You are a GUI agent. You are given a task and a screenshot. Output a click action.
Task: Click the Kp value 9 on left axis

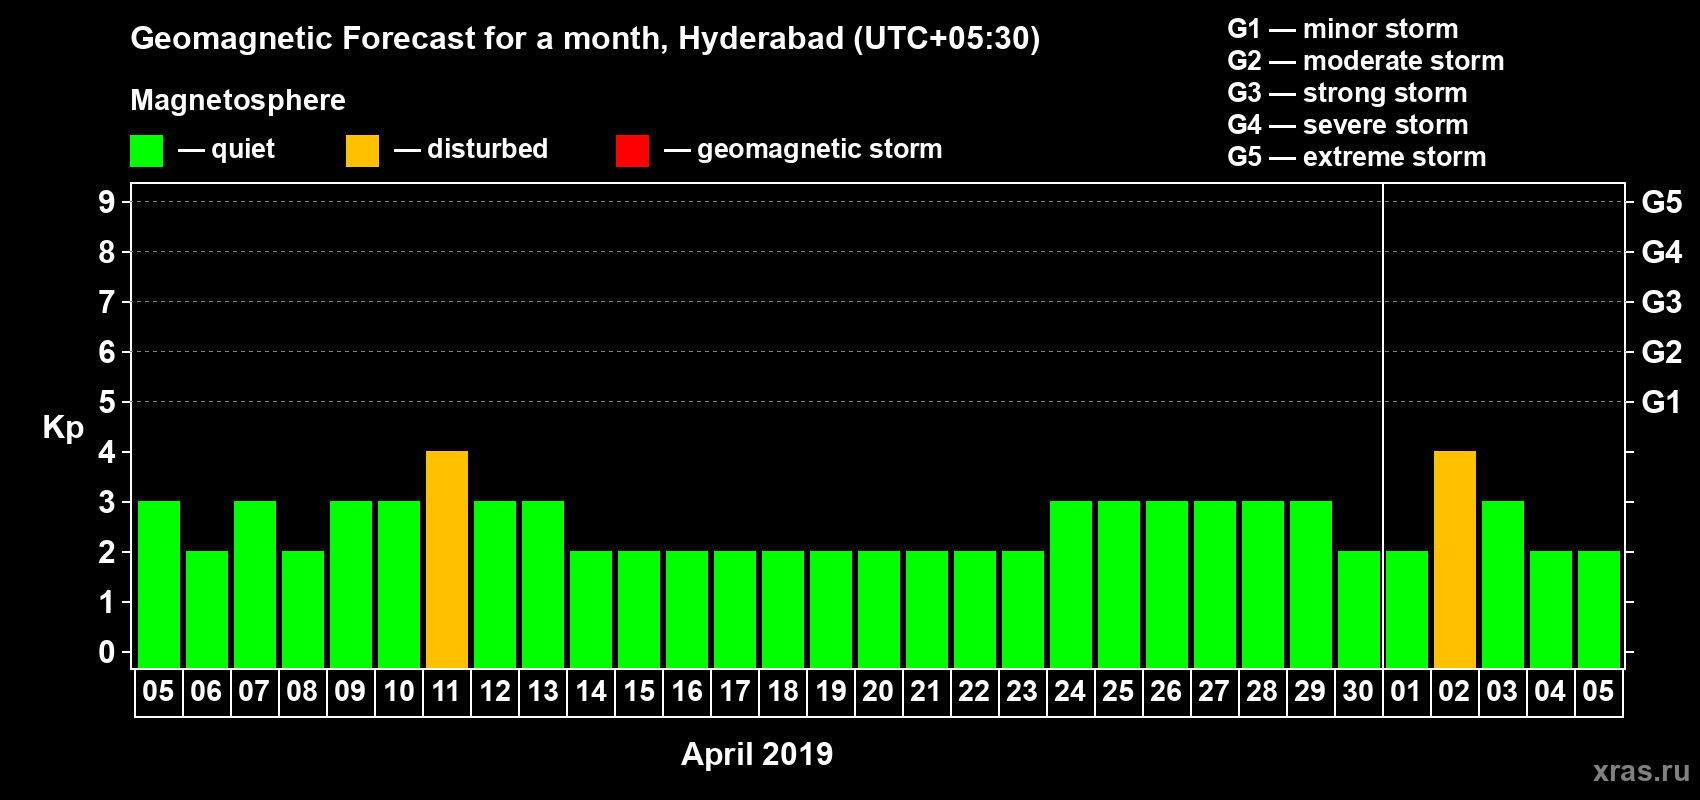107,202
